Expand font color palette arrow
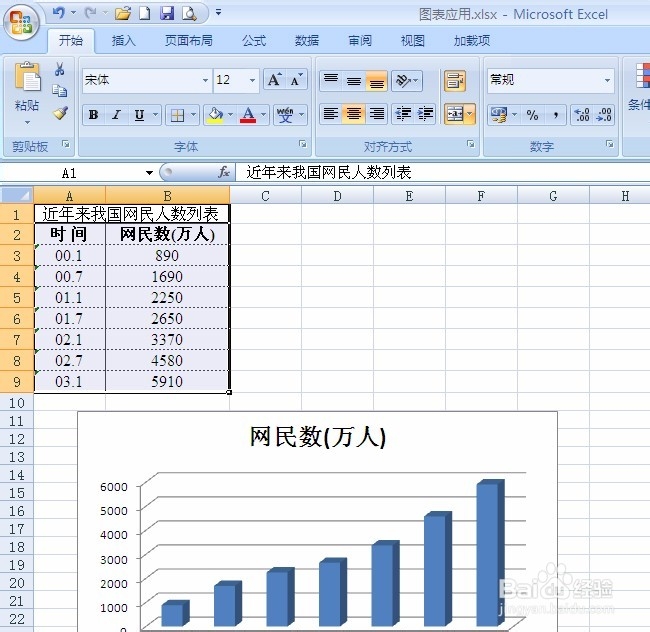 (x=263, y=115)
